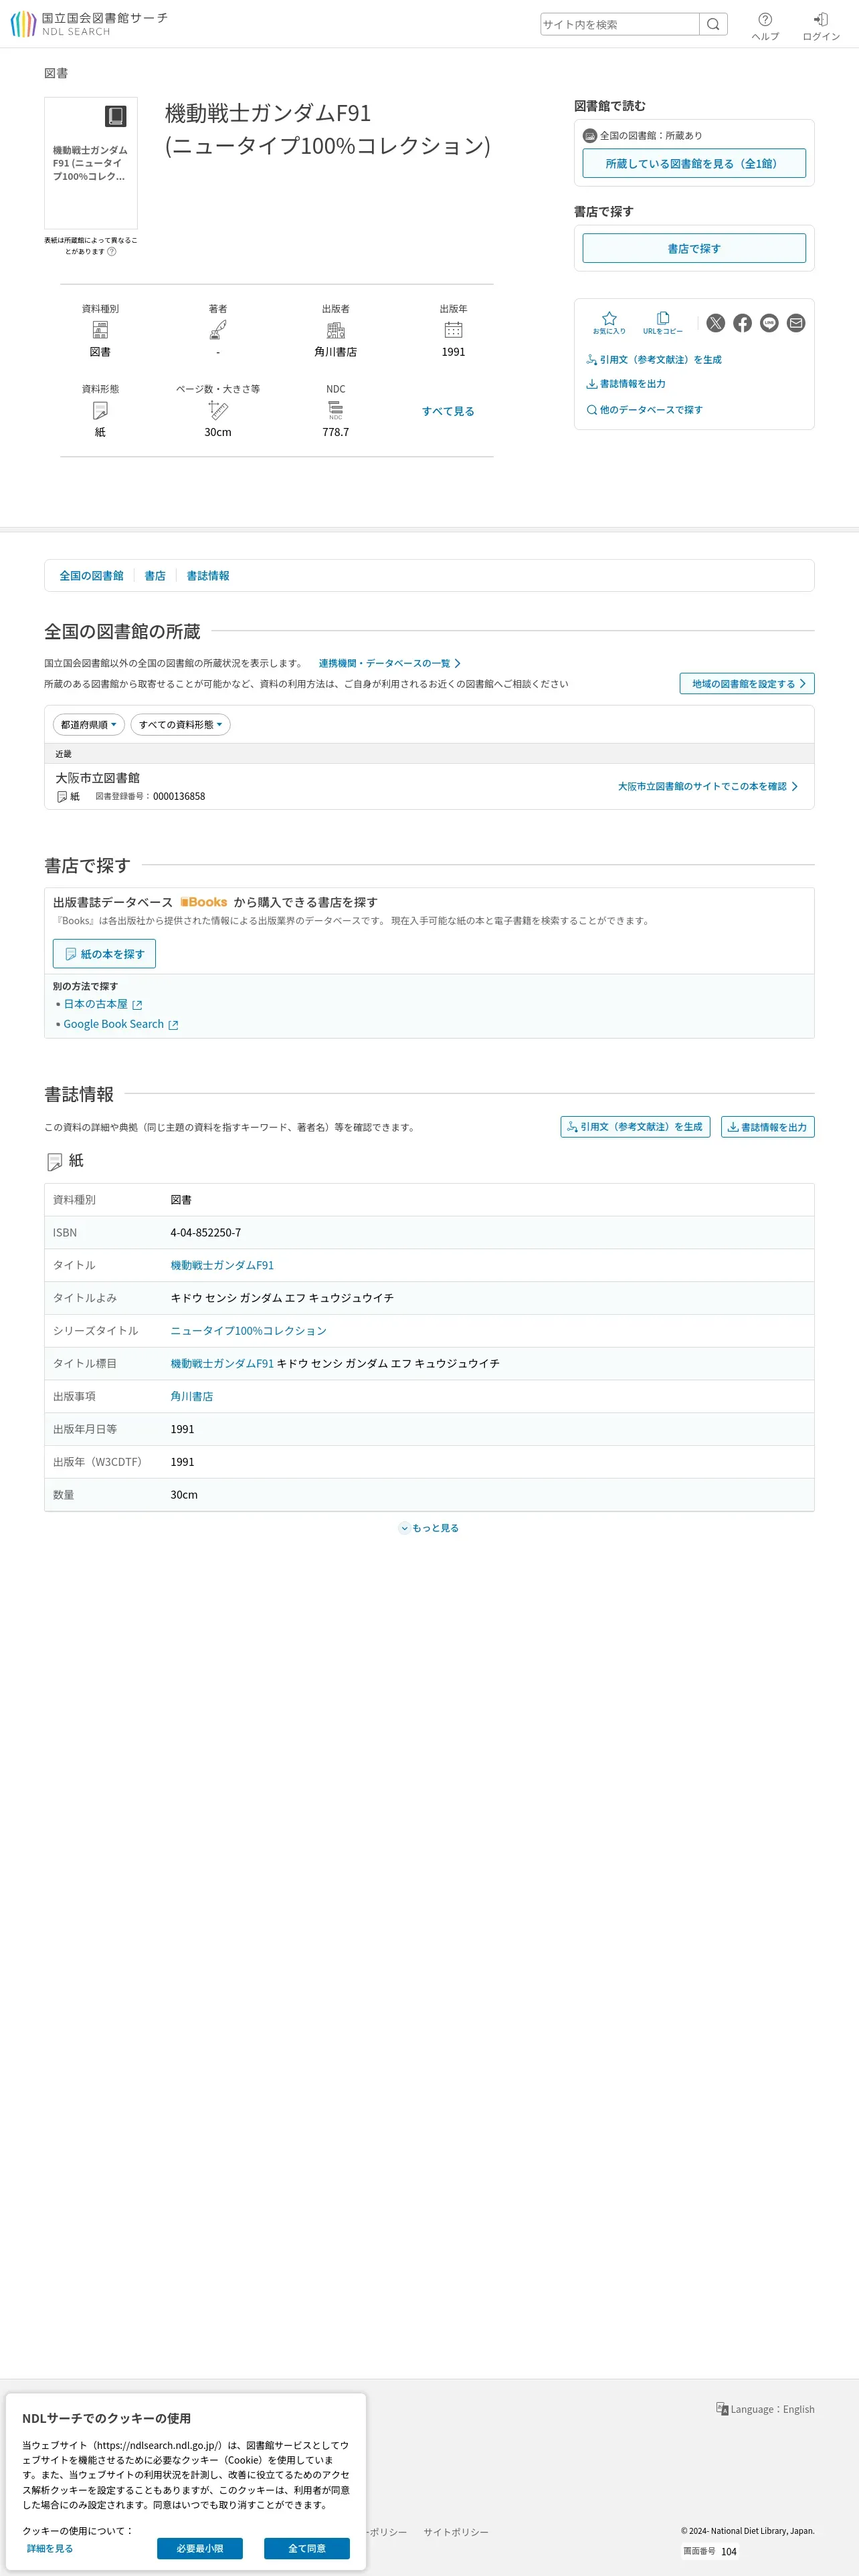Click the search magnifier button
This screenshot has height=2576, width=859.
[713, 24]
